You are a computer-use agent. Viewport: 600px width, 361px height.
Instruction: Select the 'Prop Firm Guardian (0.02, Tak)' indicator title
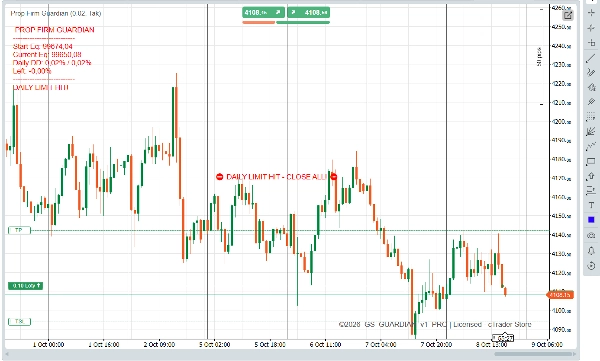56,13
